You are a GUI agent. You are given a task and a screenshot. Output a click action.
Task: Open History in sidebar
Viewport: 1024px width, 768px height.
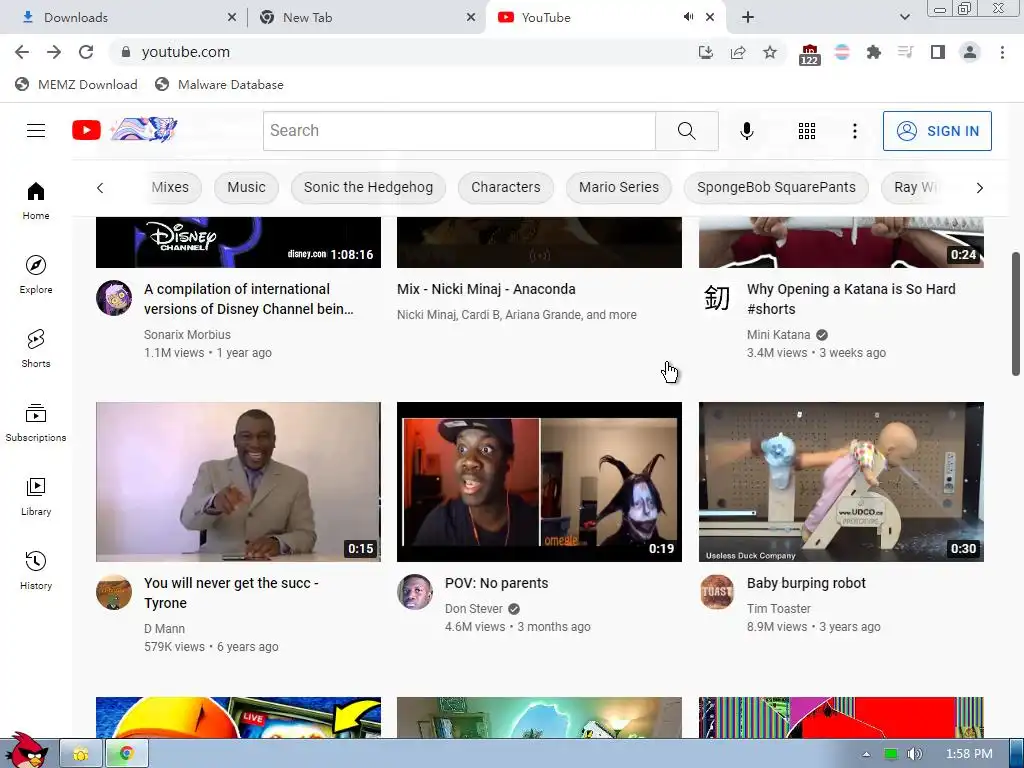click(x=36, y=570)
